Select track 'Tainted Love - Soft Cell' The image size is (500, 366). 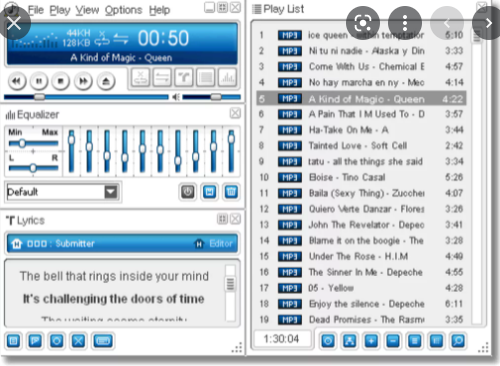click(361, 146)
